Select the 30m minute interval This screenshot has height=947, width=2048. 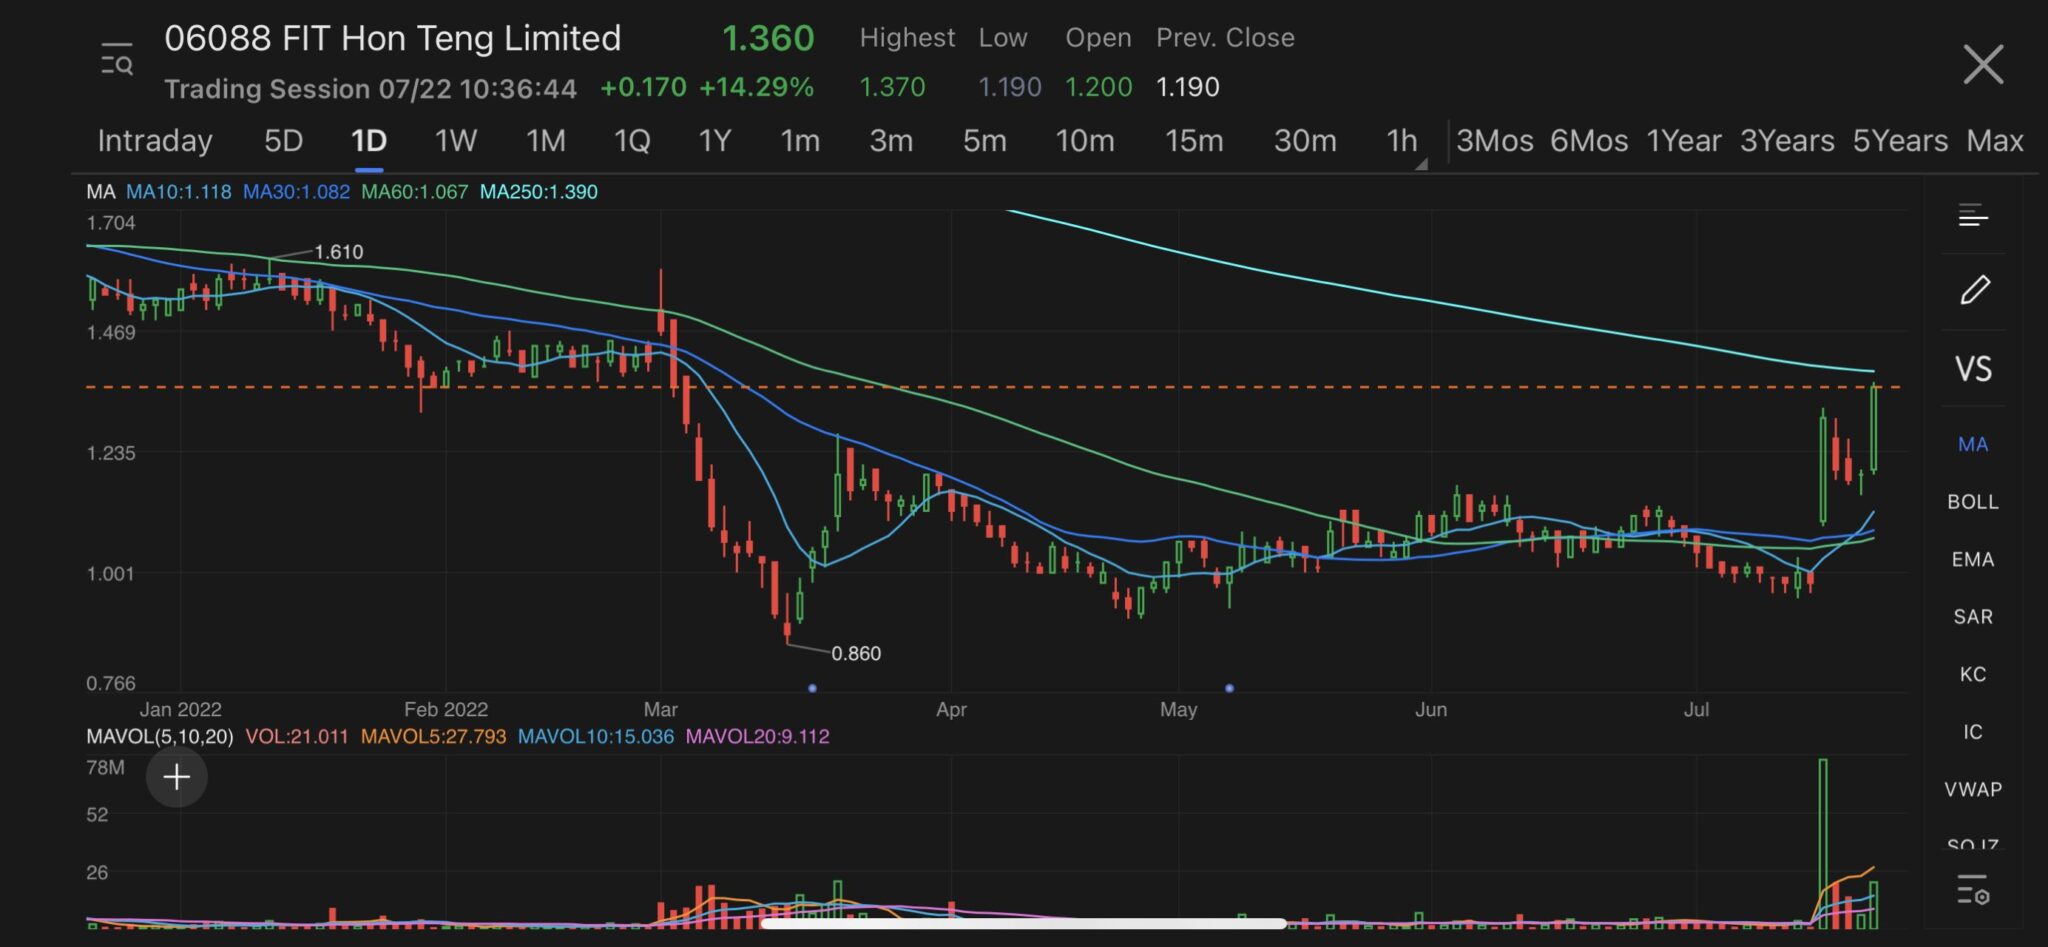click(x=1305, y=141)
